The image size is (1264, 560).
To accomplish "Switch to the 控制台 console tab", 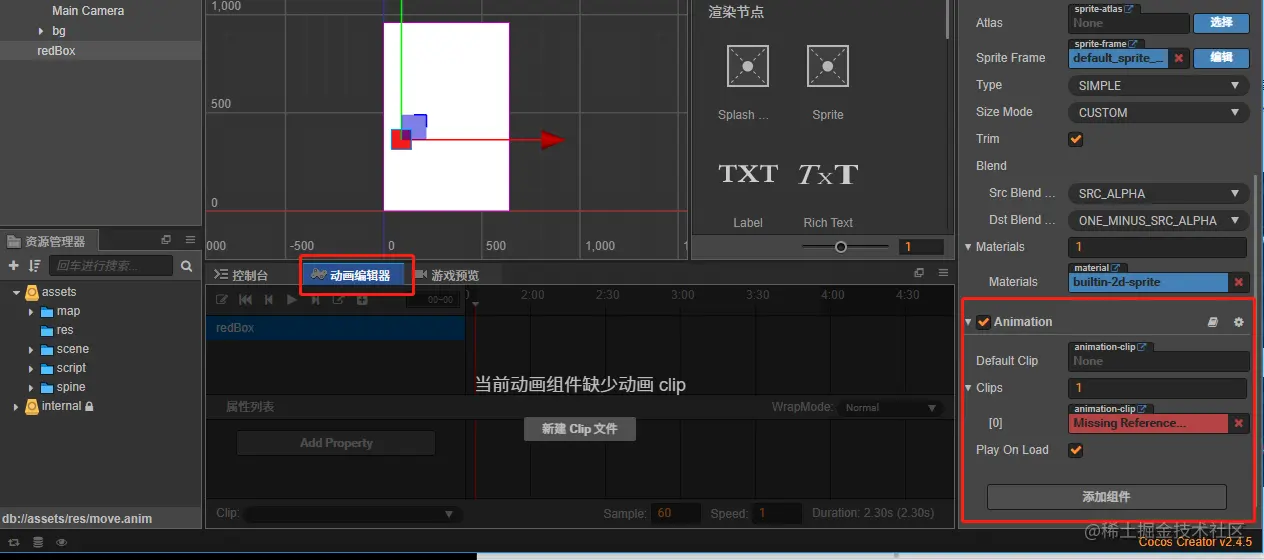I will [242, 275].
